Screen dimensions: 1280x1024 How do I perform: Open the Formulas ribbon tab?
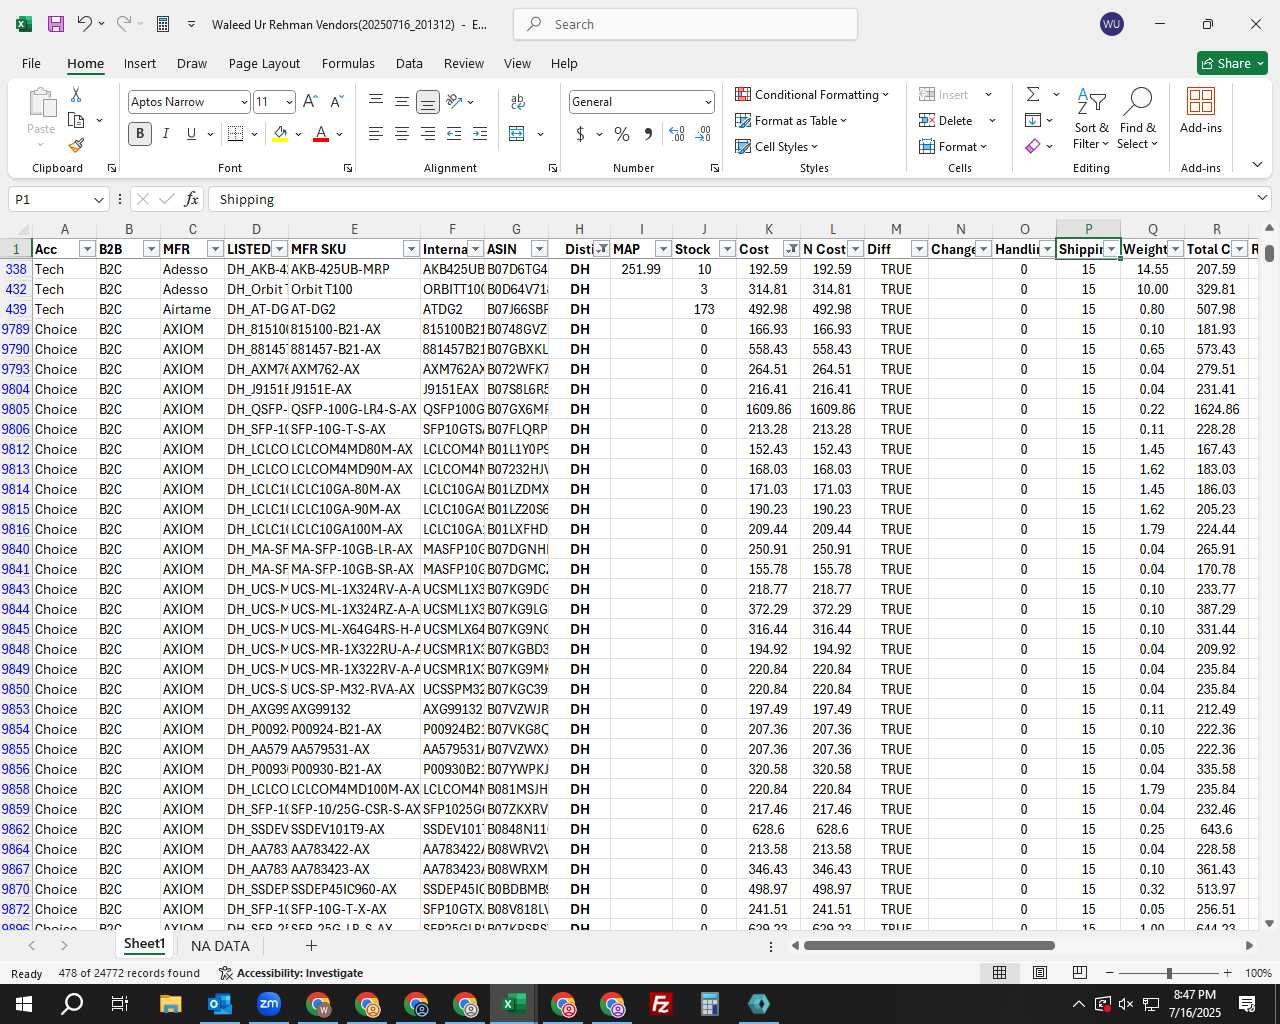pos(348,63)
